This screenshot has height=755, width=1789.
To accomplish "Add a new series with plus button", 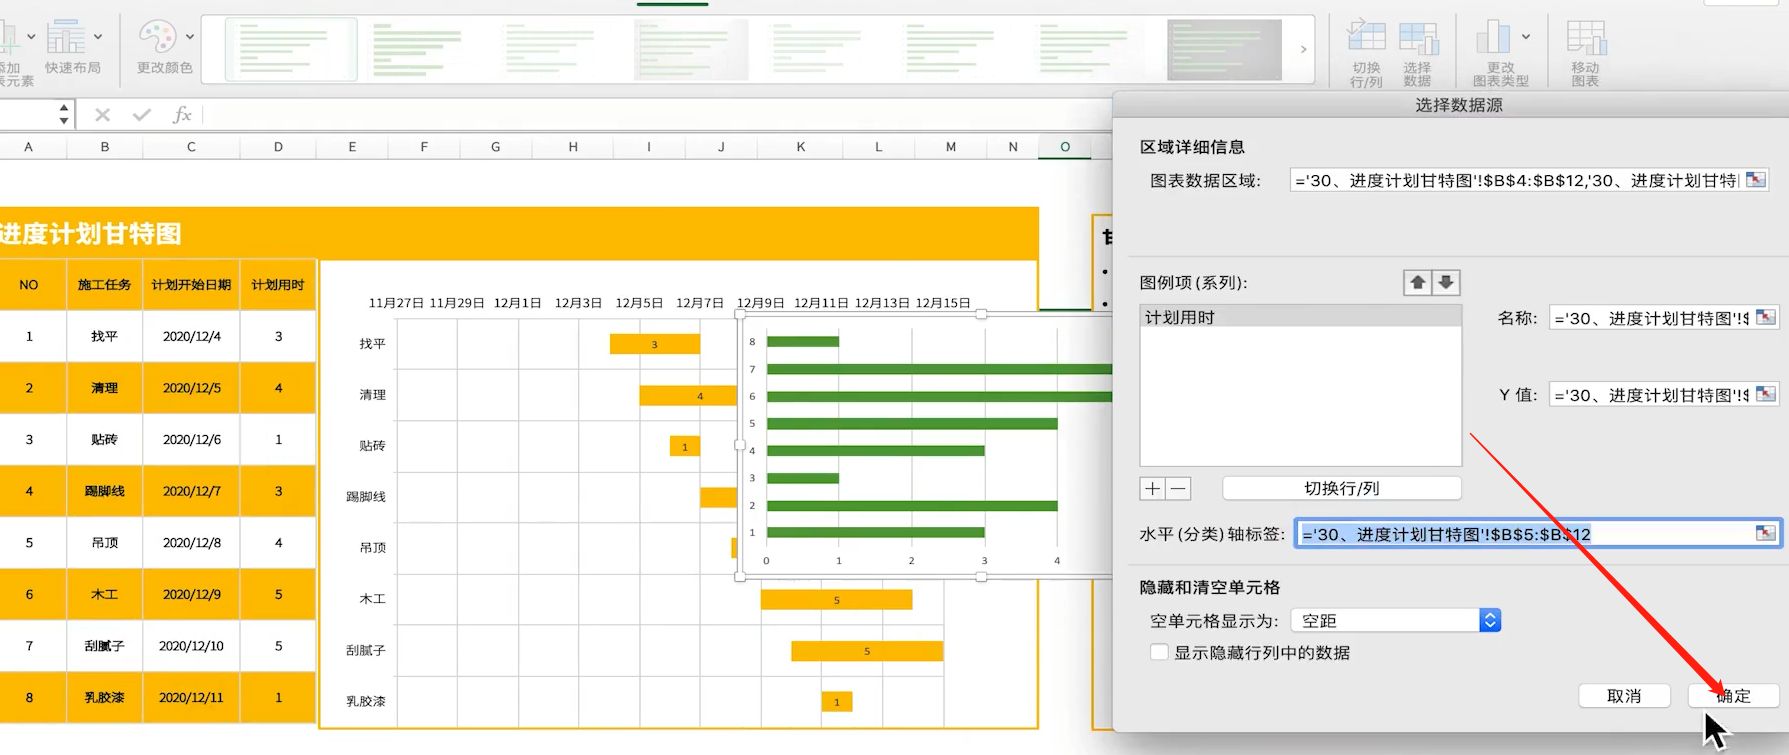I will click(1153, 488).
